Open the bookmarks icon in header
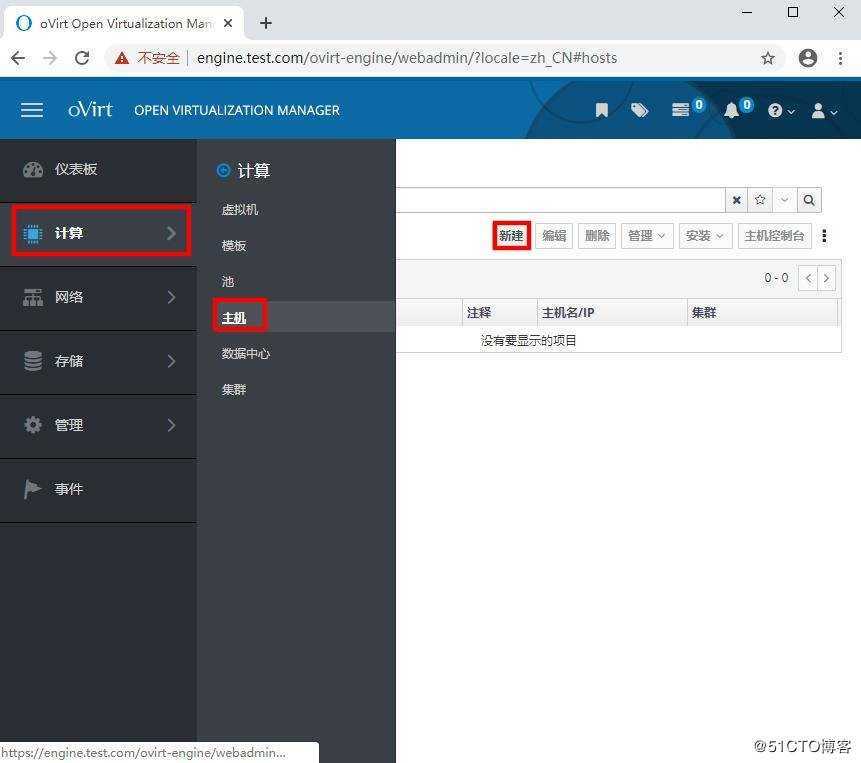The width and height of the screenshot is (861, 763). click(x=601, y=110)
